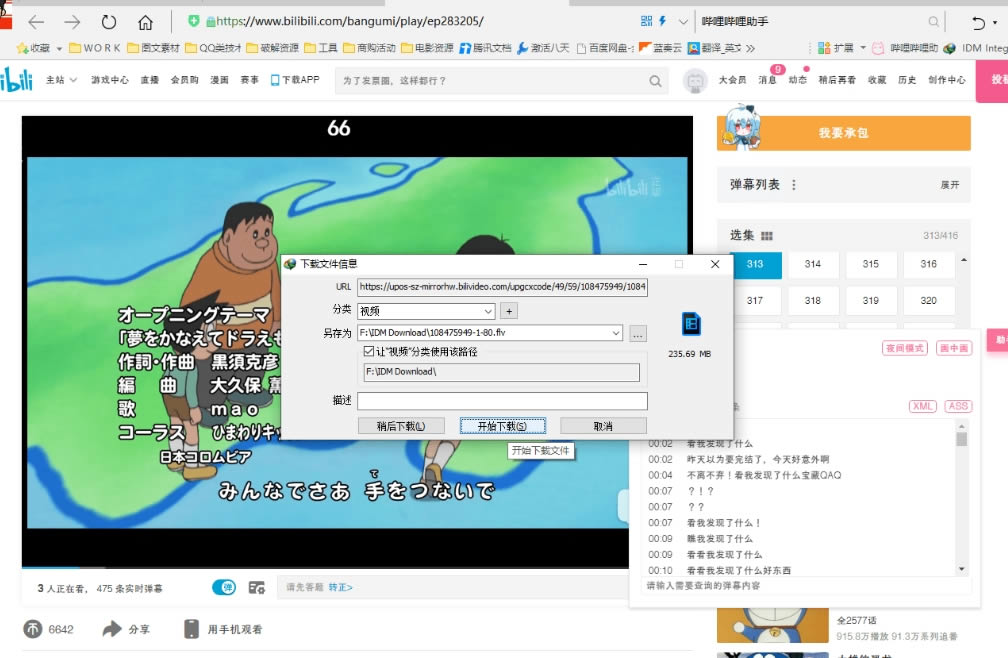Click the green shield security icon
The height and width of the screenshot is (658, 1008).
coord(194,21)
